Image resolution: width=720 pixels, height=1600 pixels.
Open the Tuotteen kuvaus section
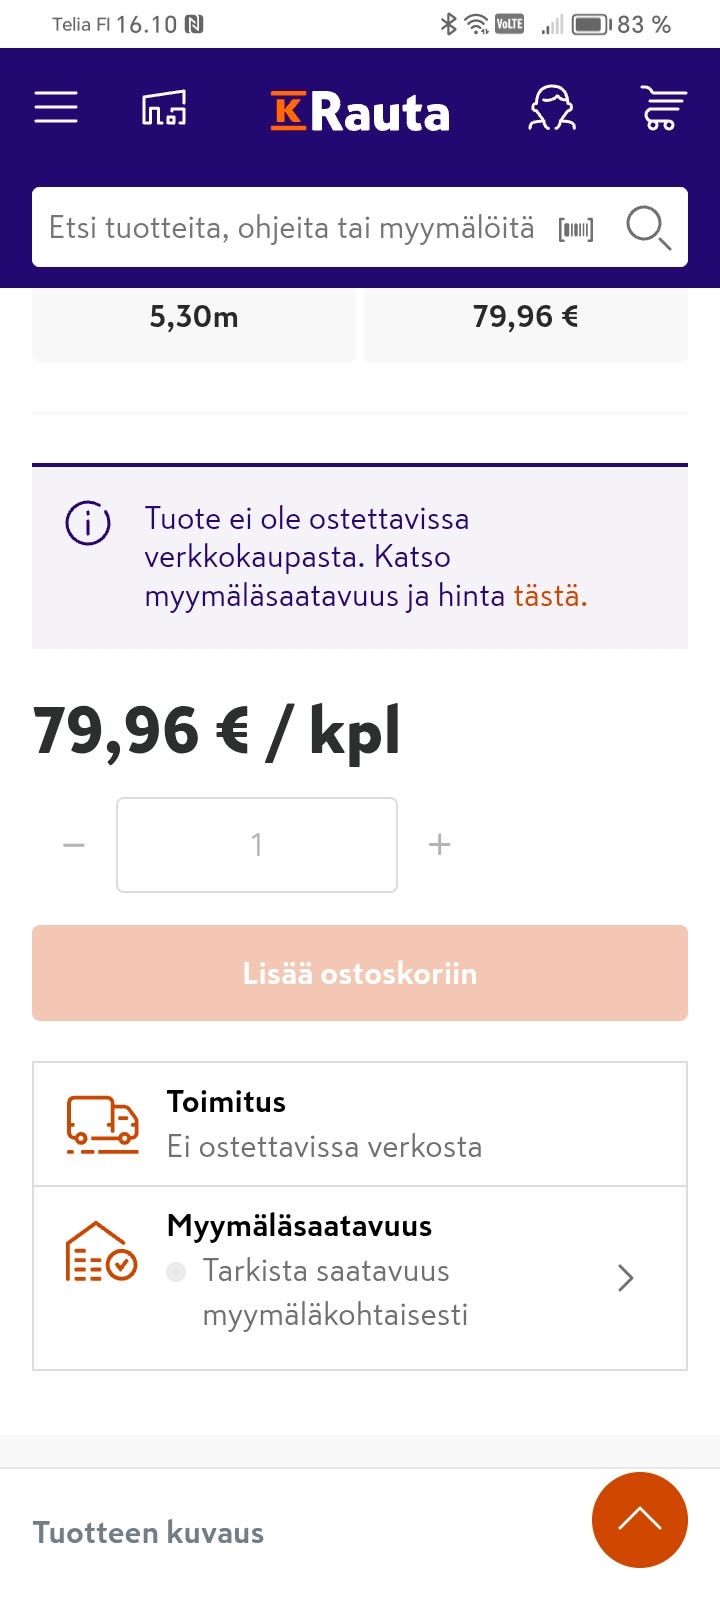(x=148, y=1532)
